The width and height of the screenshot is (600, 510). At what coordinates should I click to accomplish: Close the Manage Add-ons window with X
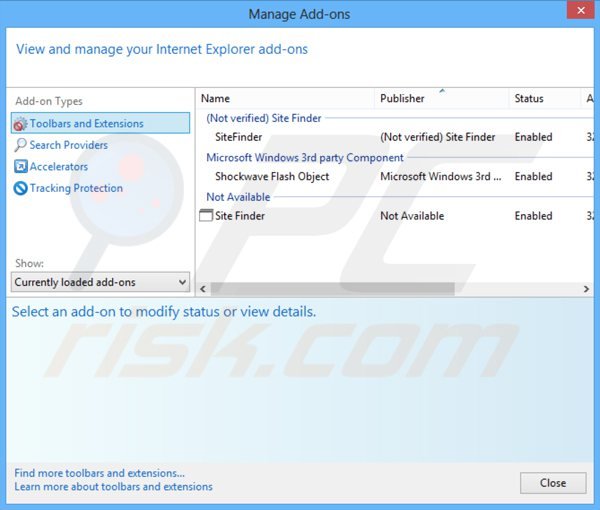click(580, 10)
